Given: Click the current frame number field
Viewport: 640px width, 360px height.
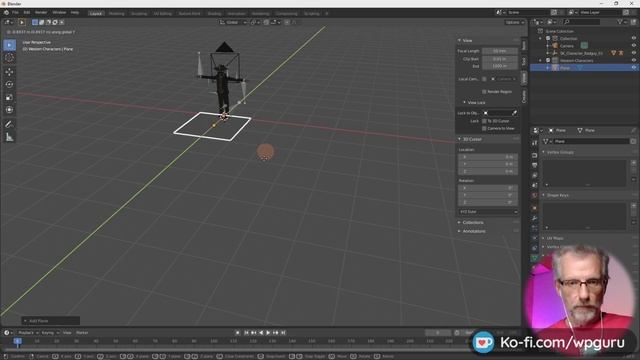Looking at the screenshot, I should (438, 333).
